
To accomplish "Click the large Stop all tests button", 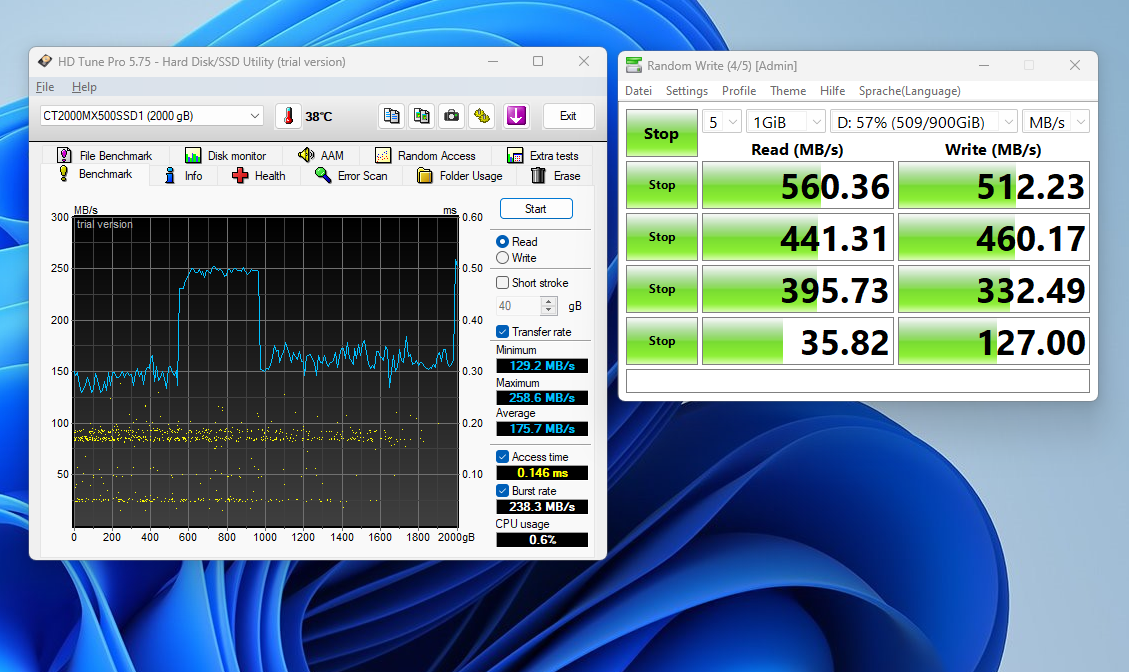I will tap(662, 133).
